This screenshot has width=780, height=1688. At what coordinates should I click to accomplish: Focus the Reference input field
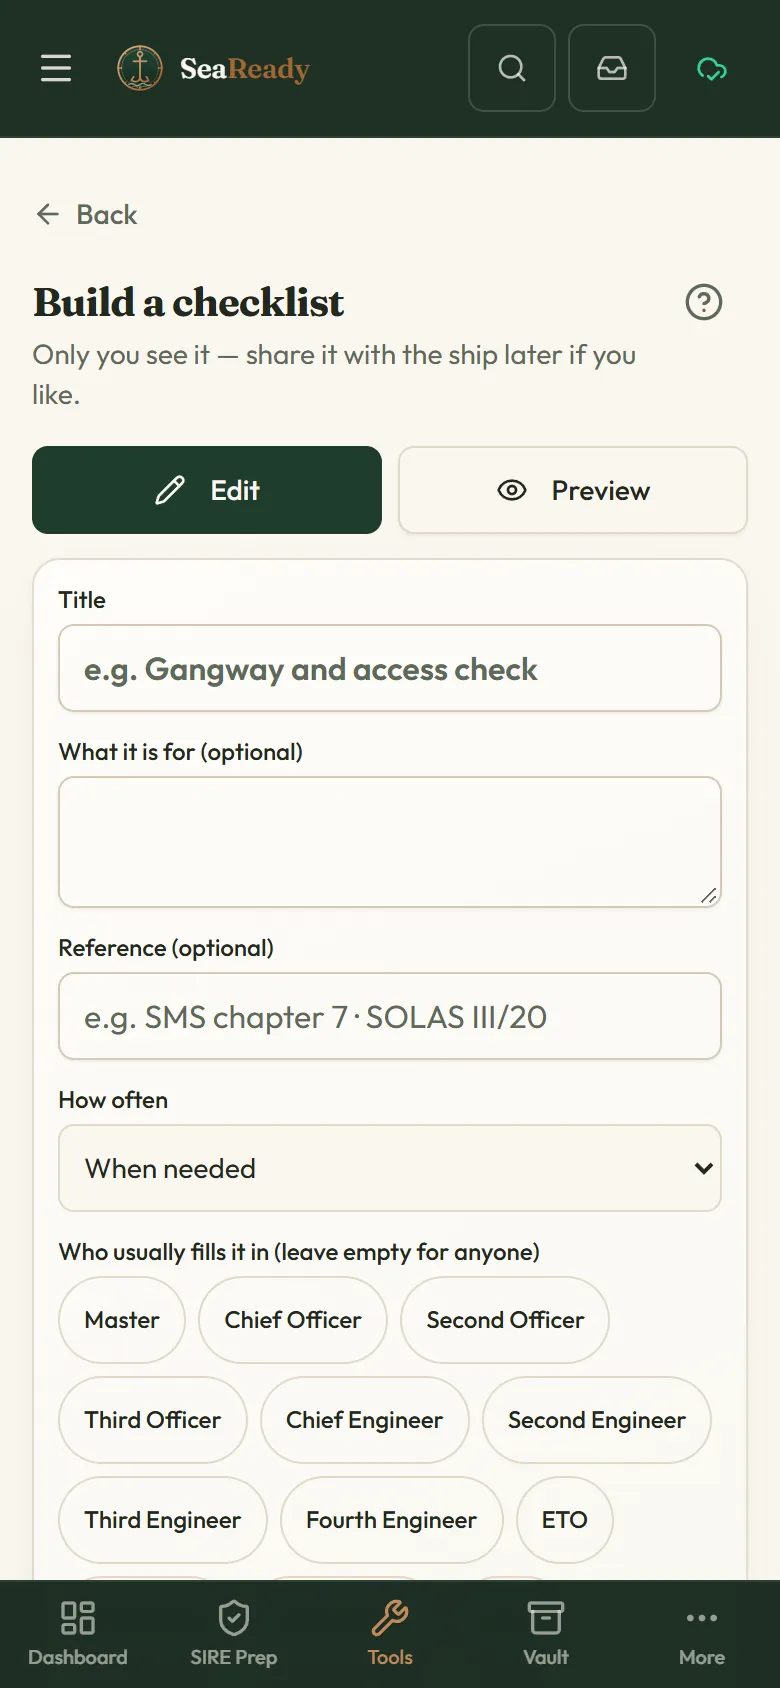[390, 1016]
